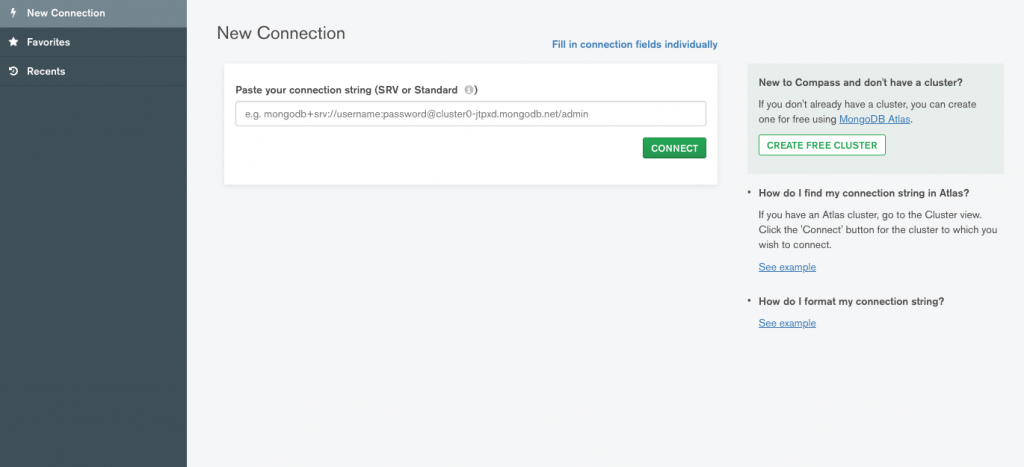This screenshot has width=1024, height=467.
Task: Focus the connection string input field
Action: [470, 114]
